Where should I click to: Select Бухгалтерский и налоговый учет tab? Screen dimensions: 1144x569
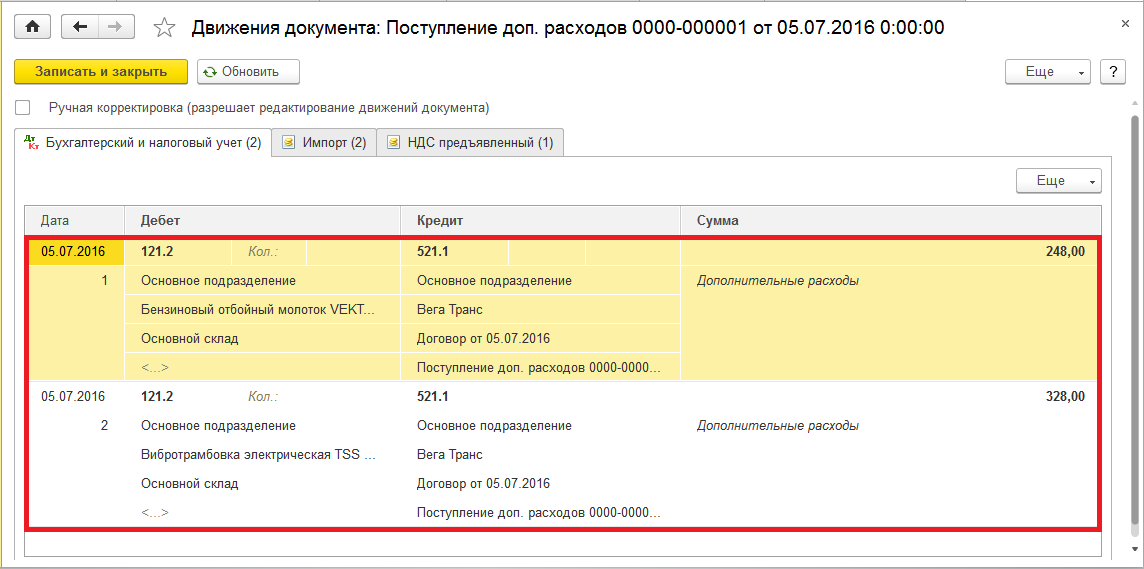pyautogui.click(x=143, y=143)
